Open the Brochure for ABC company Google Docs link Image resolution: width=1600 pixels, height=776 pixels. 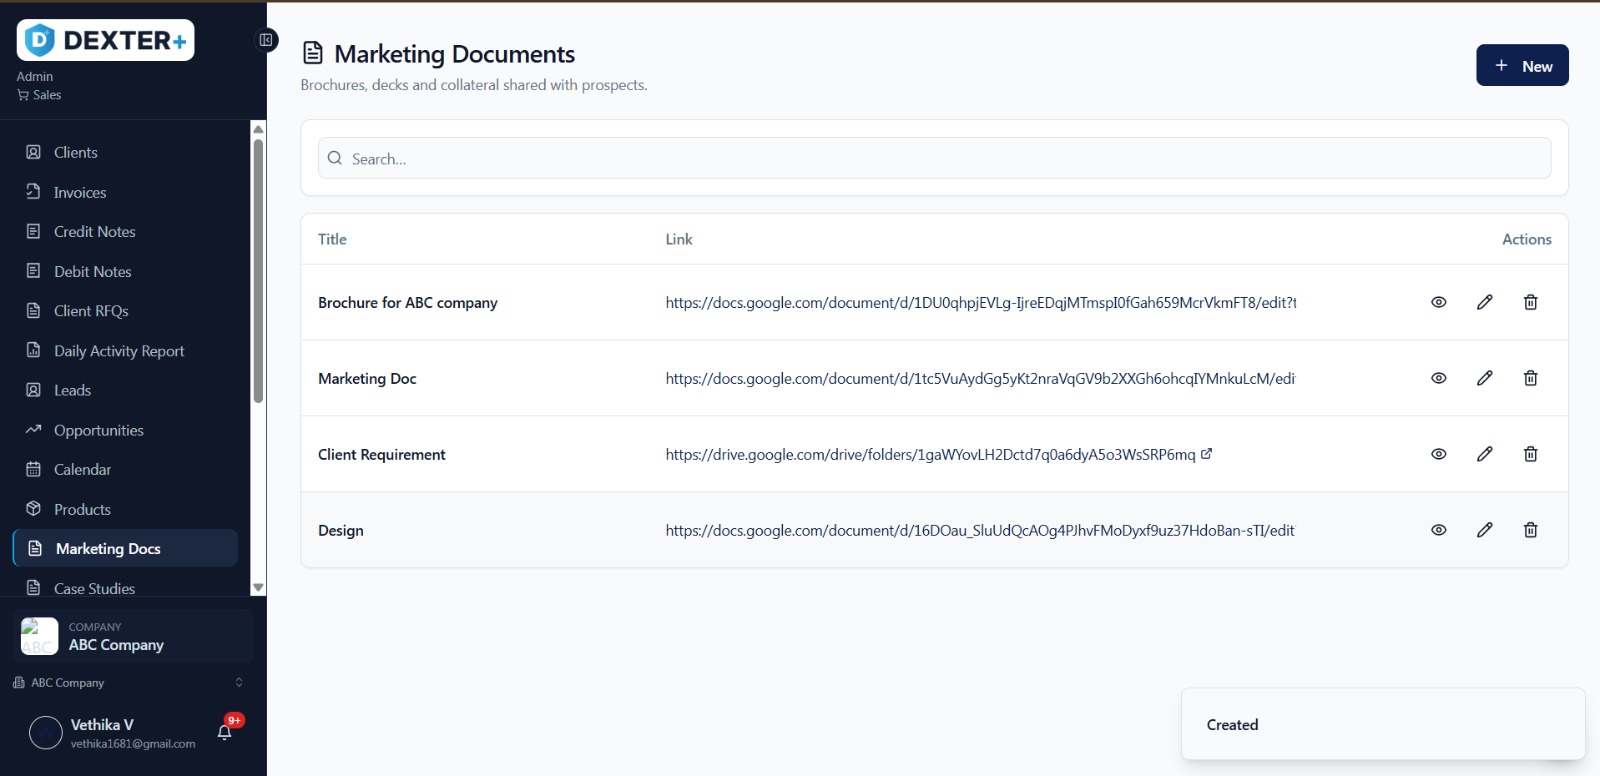click(981, 302)
